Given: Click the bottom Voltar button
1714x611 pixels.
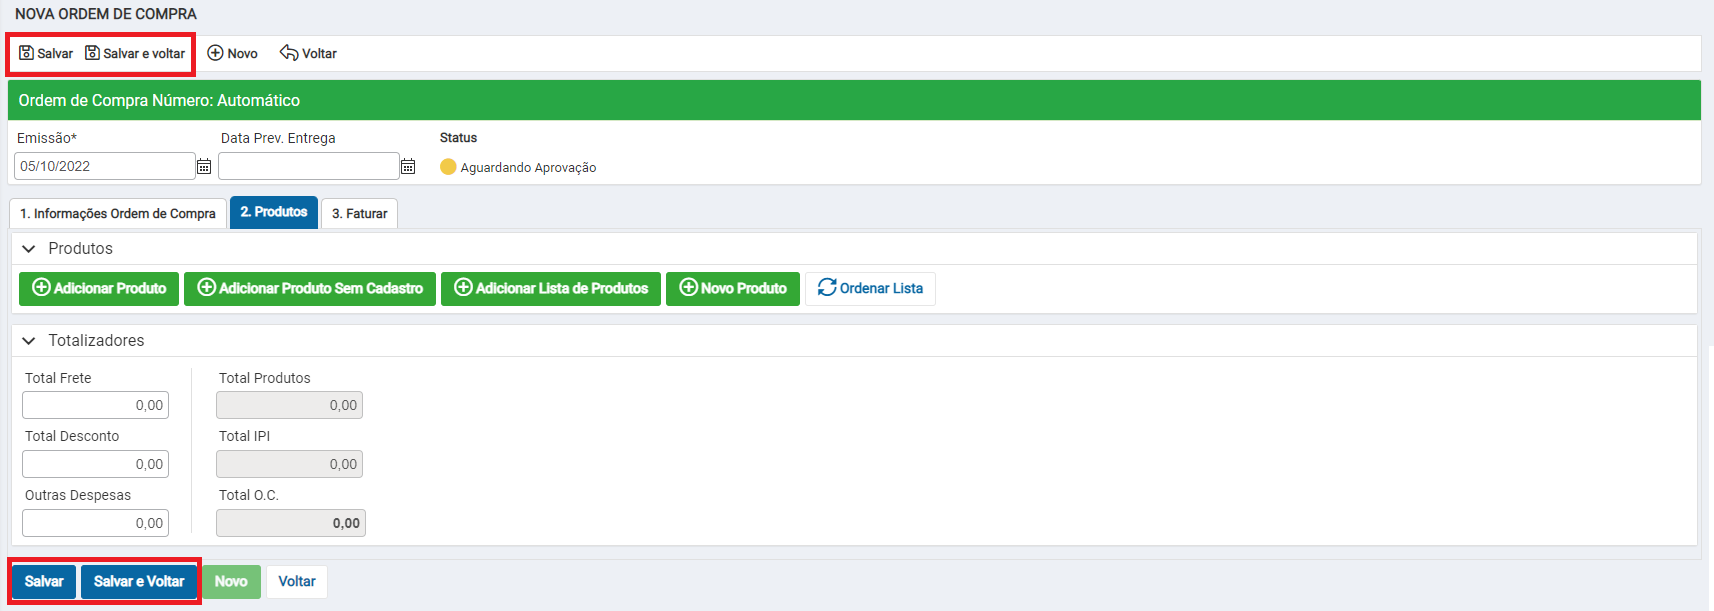Looking at the screenshot, I should tap(297, 581).
